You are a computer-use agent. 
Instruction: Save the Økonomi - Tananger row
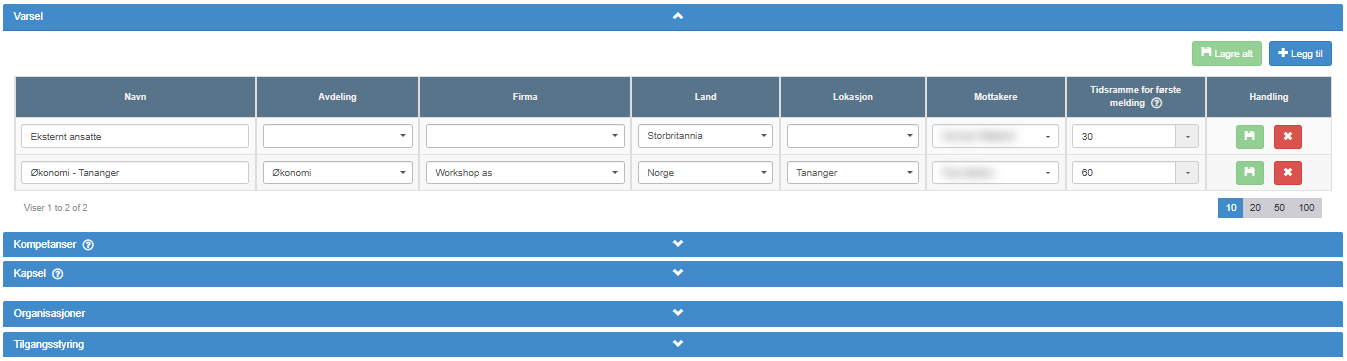click(x=1250, y=173)
